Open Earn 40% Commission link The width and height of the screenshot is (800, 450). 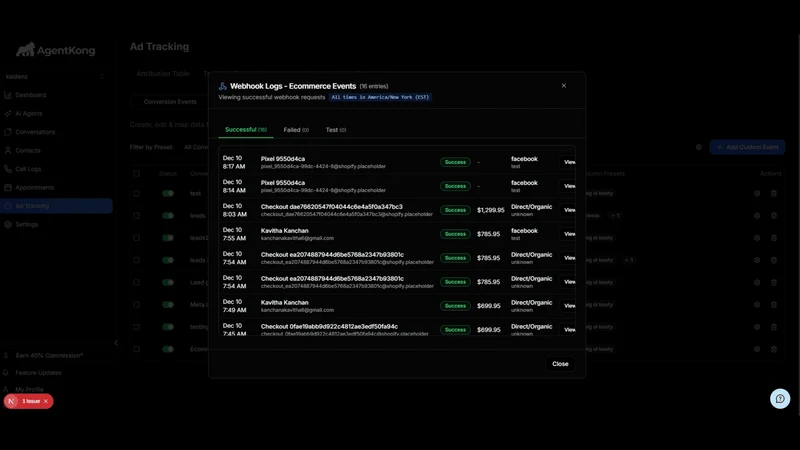(48, 355)
